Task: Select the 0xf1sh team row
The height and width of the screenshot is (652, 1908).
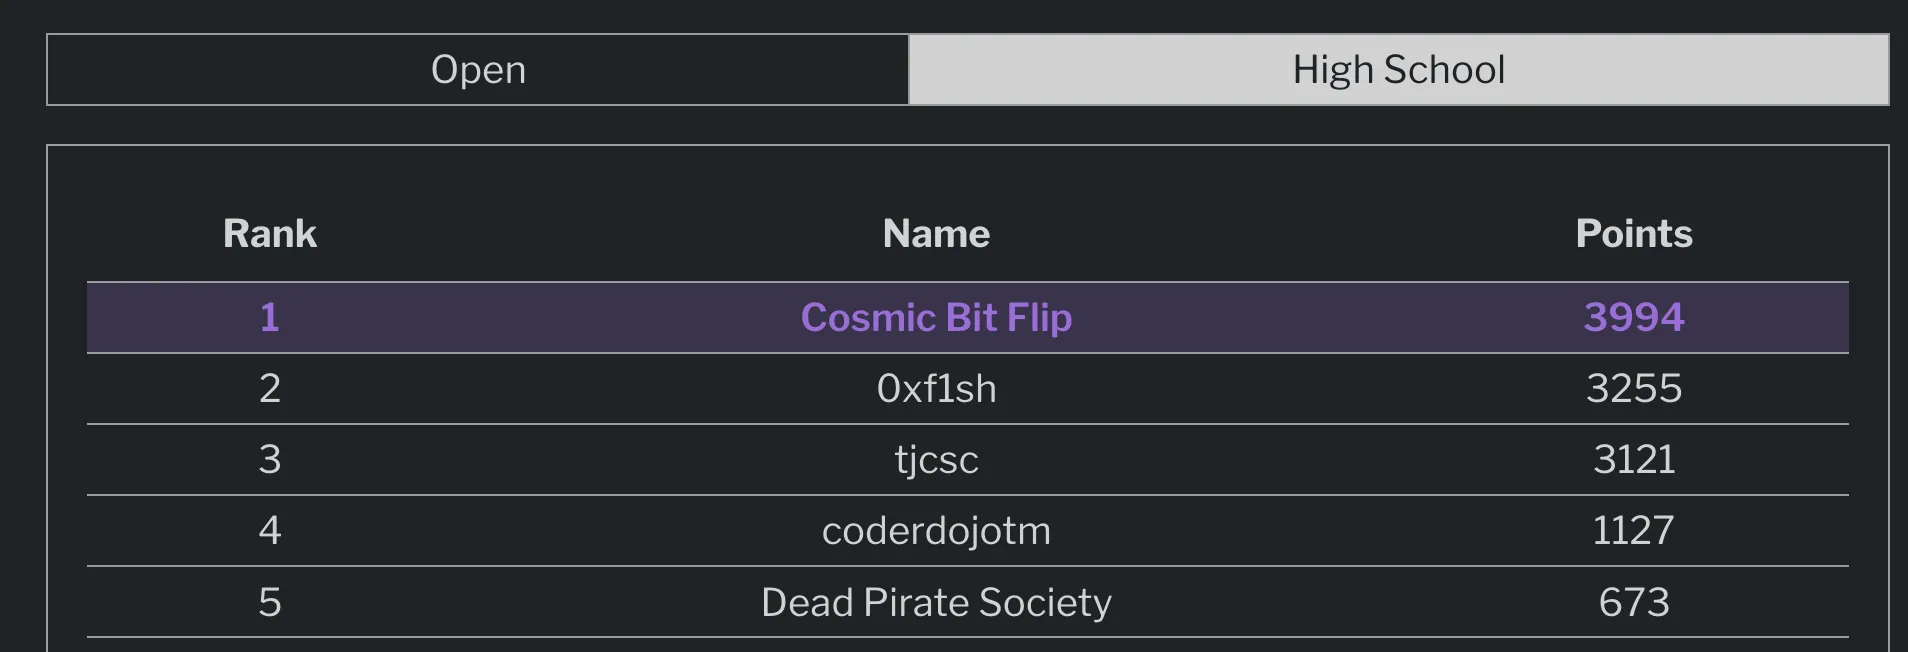Action: (x=936, y=389)
